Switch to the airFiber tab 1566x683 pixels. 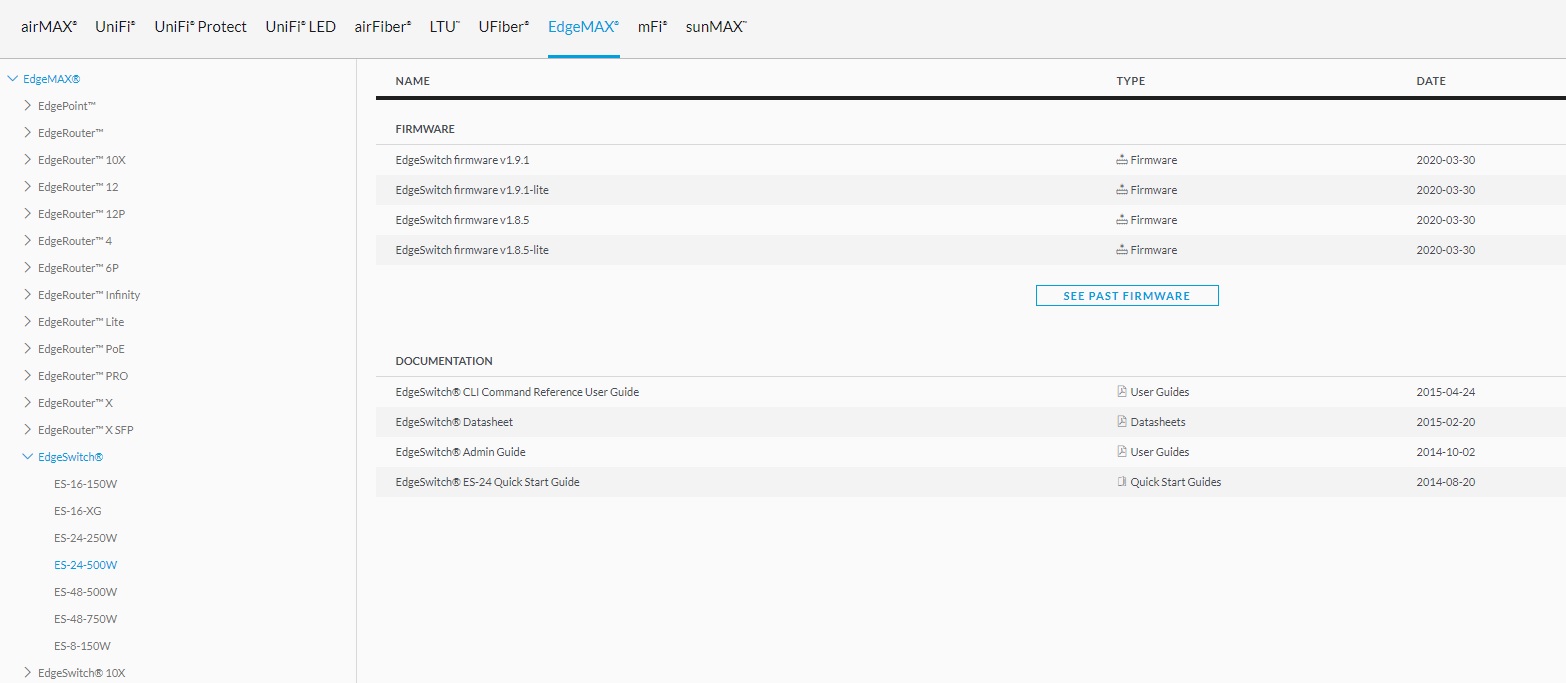click(x=383, y=27)
